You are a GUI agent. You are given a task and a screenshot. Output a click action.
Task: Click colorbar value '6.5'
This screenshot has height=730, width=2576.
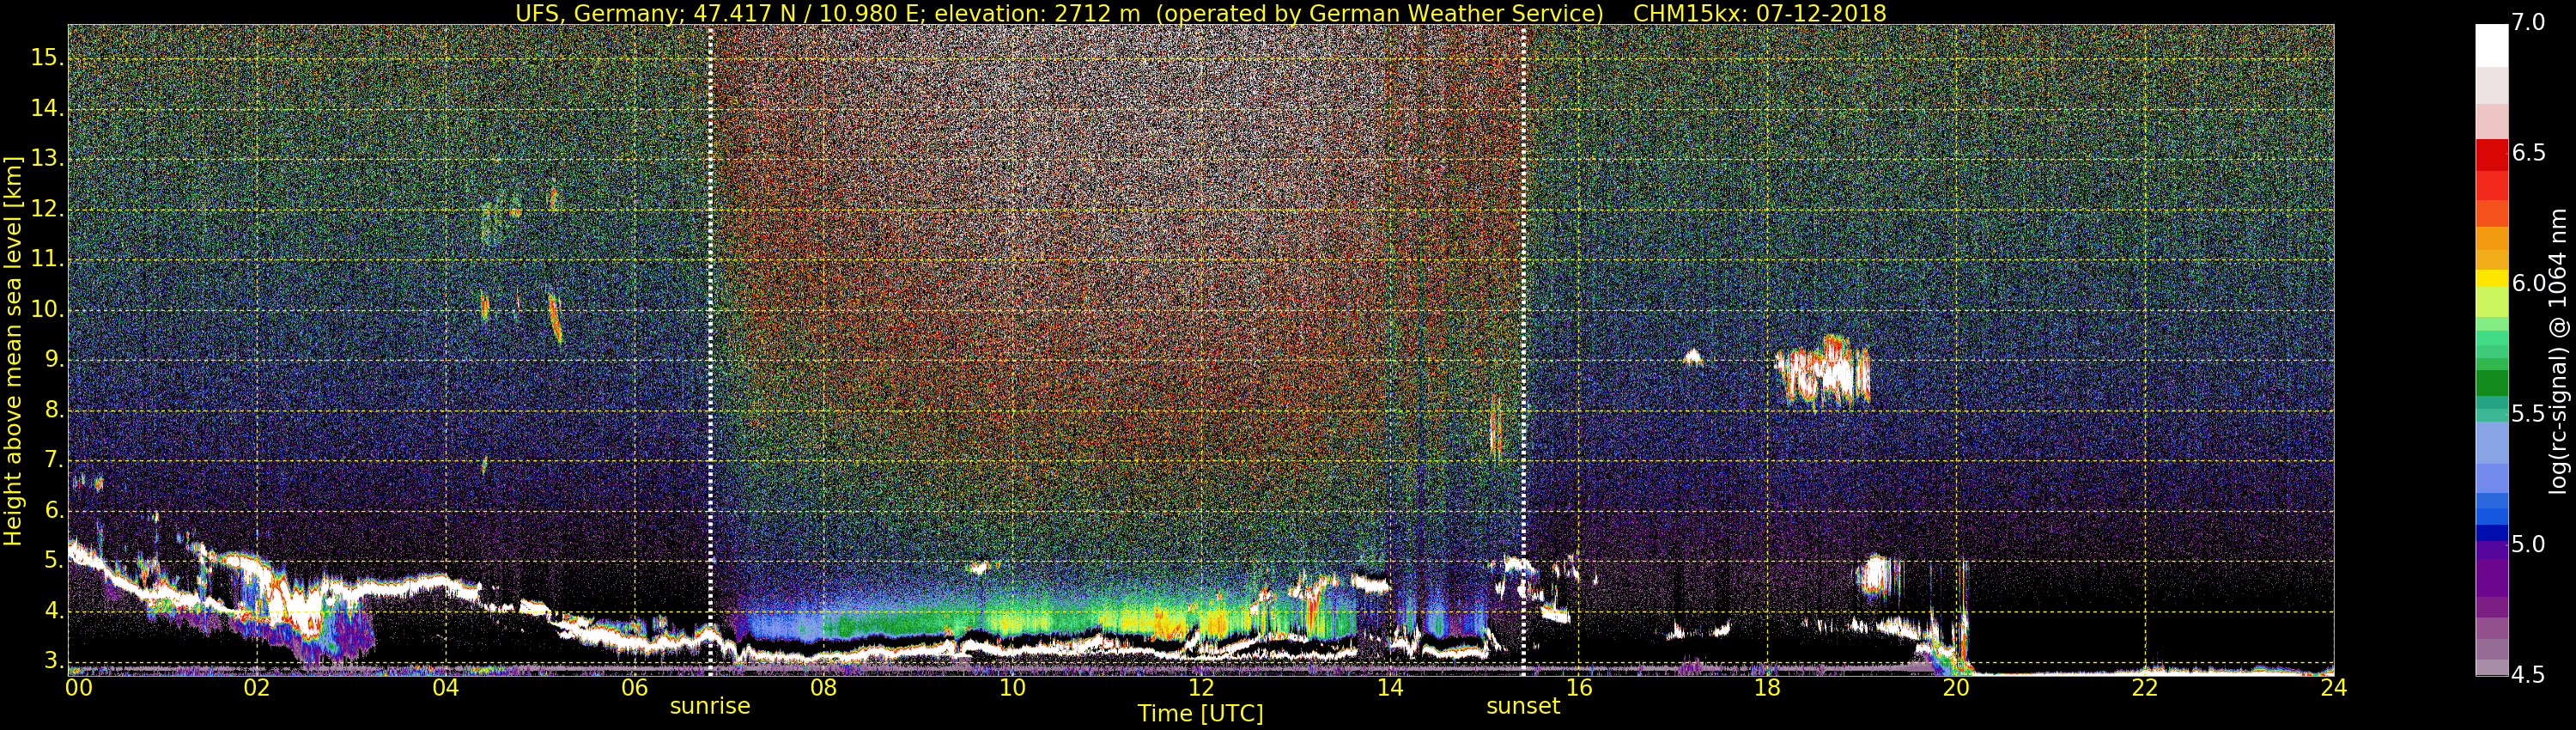[x=2529, y=153]
